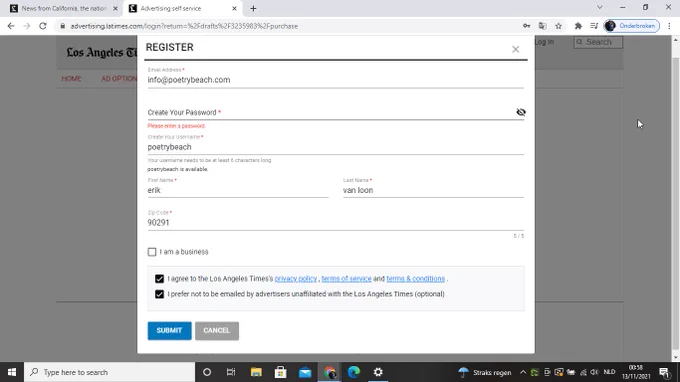
Task: Reload the current page
Action: click(42, 26)
